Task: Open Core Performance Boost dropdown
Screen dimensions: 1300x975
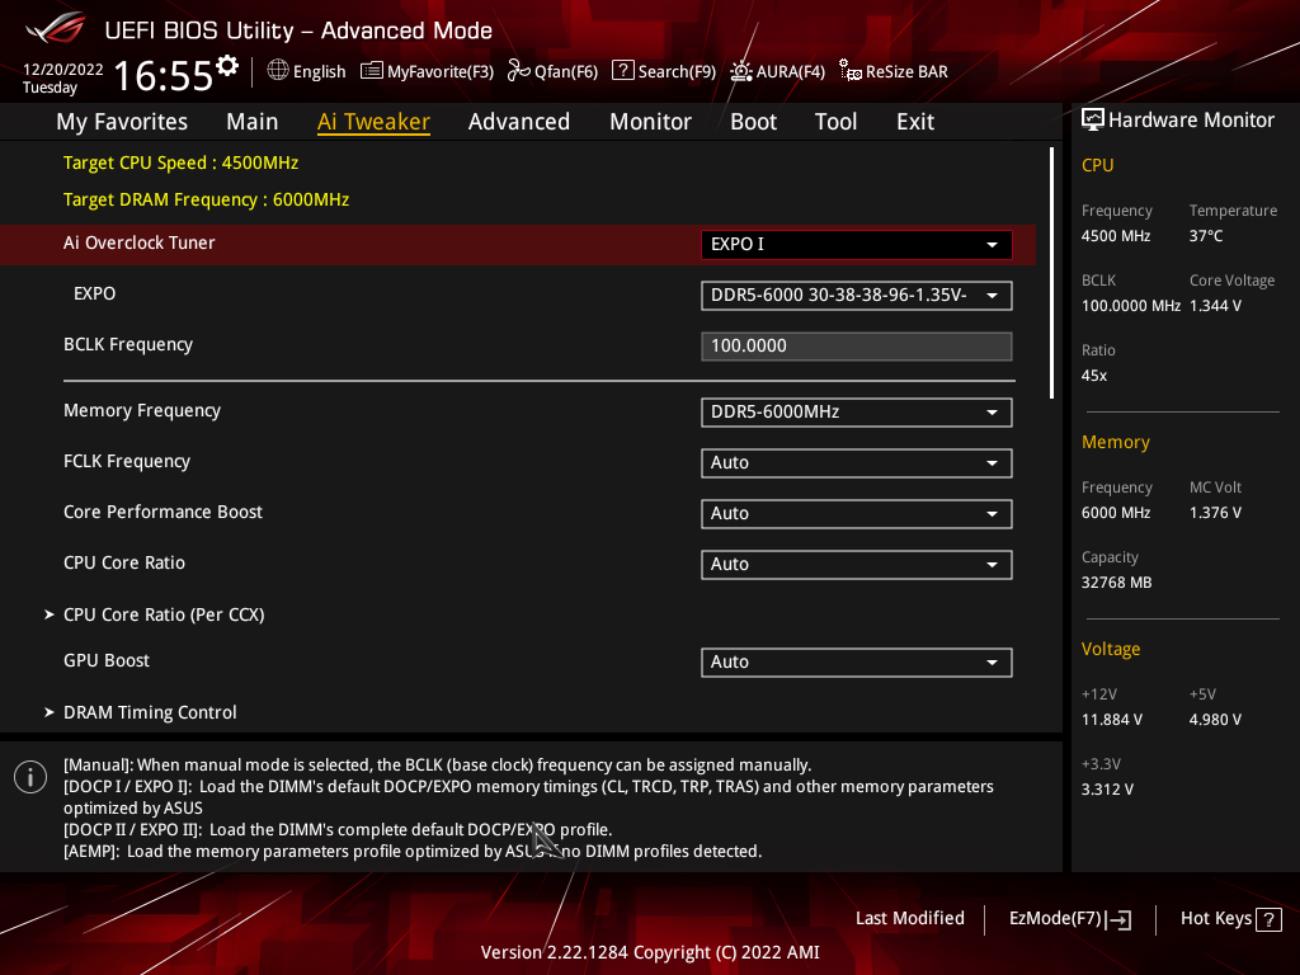Action: (x=856, y=514)
